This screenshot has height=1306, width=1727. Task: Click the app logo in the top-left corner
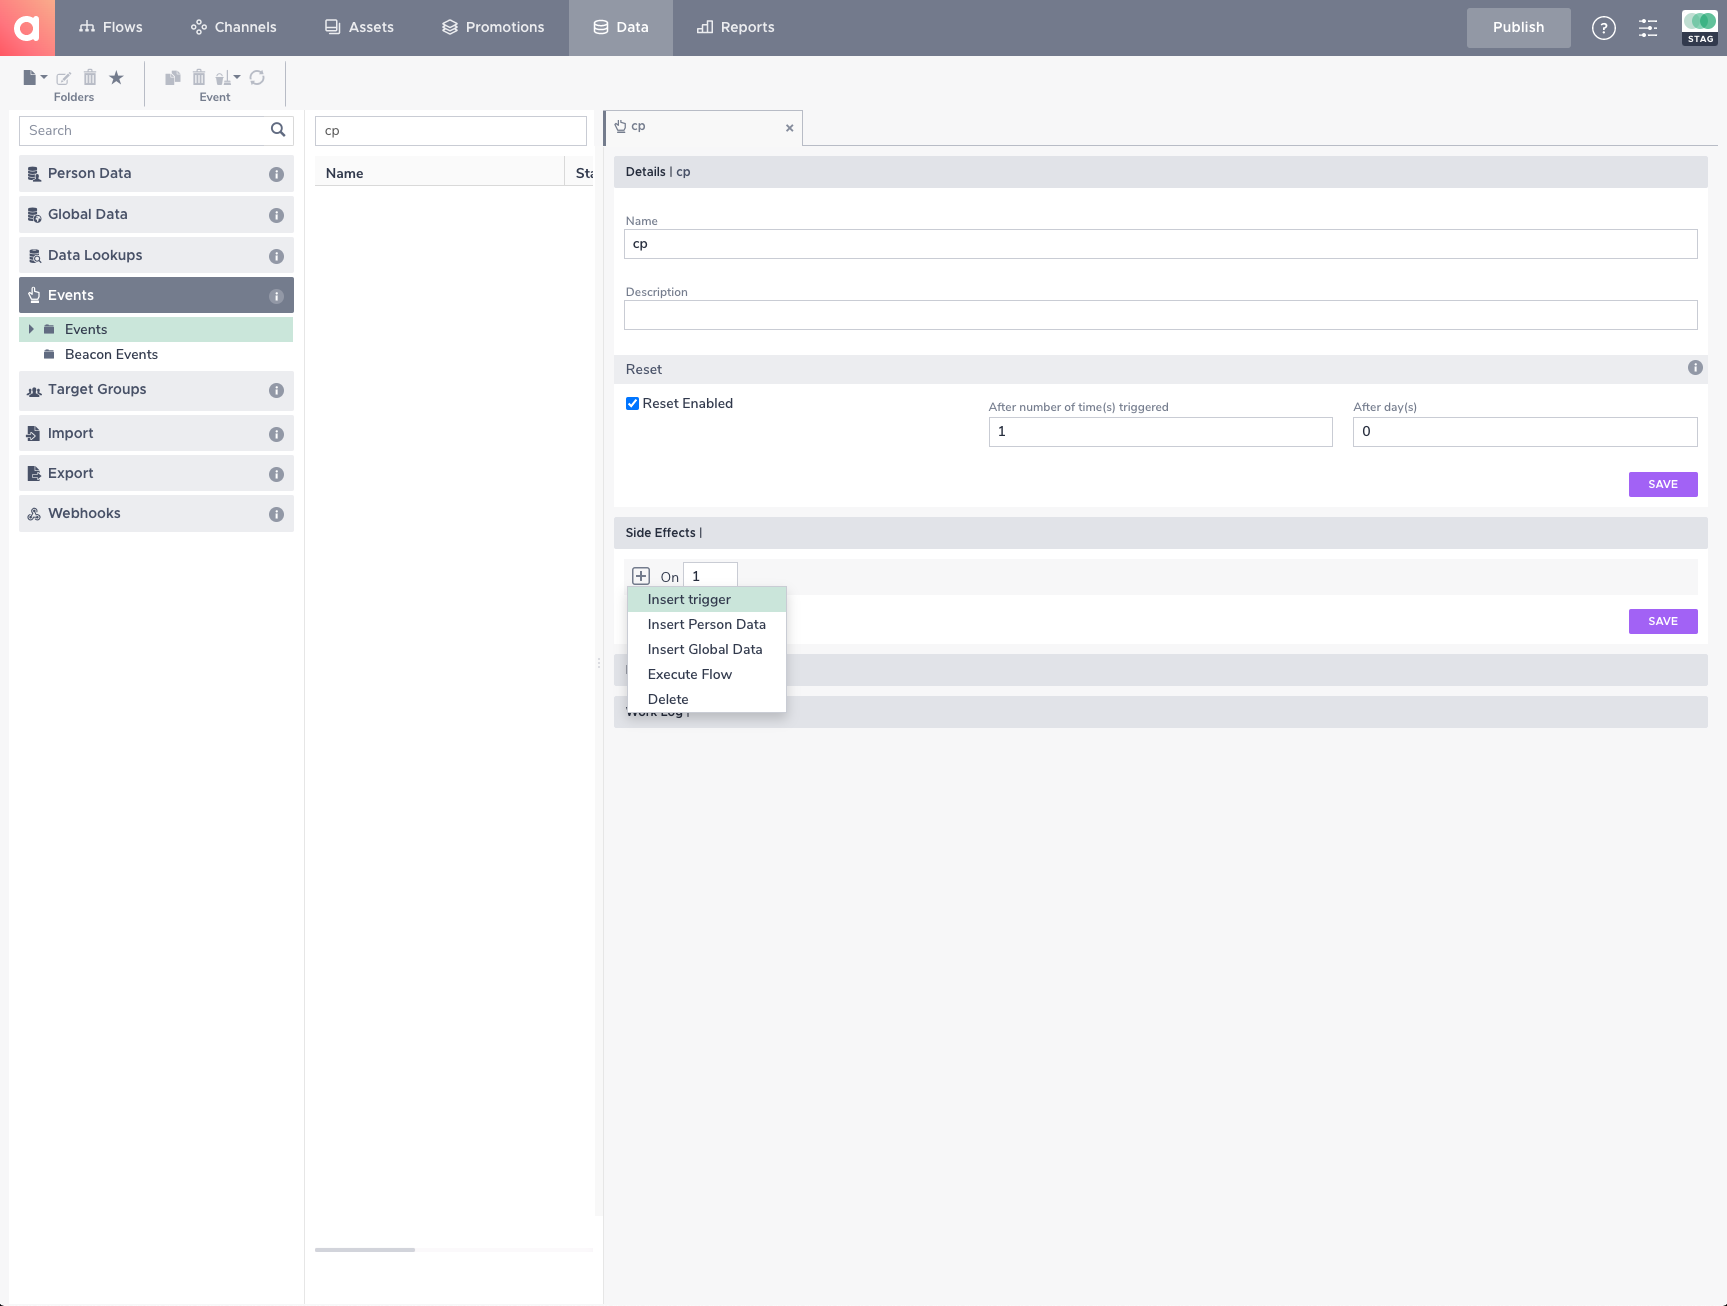point(27,27)
